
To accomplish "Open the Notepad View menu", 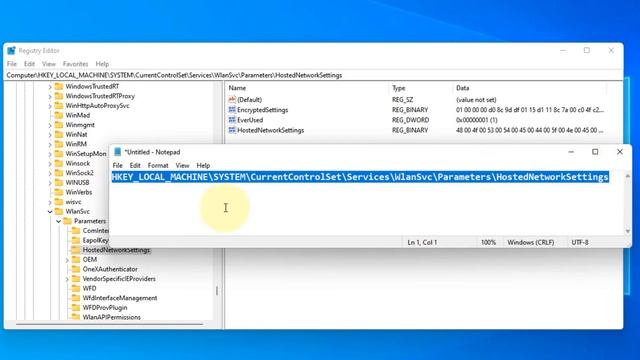I will [182, 165].
